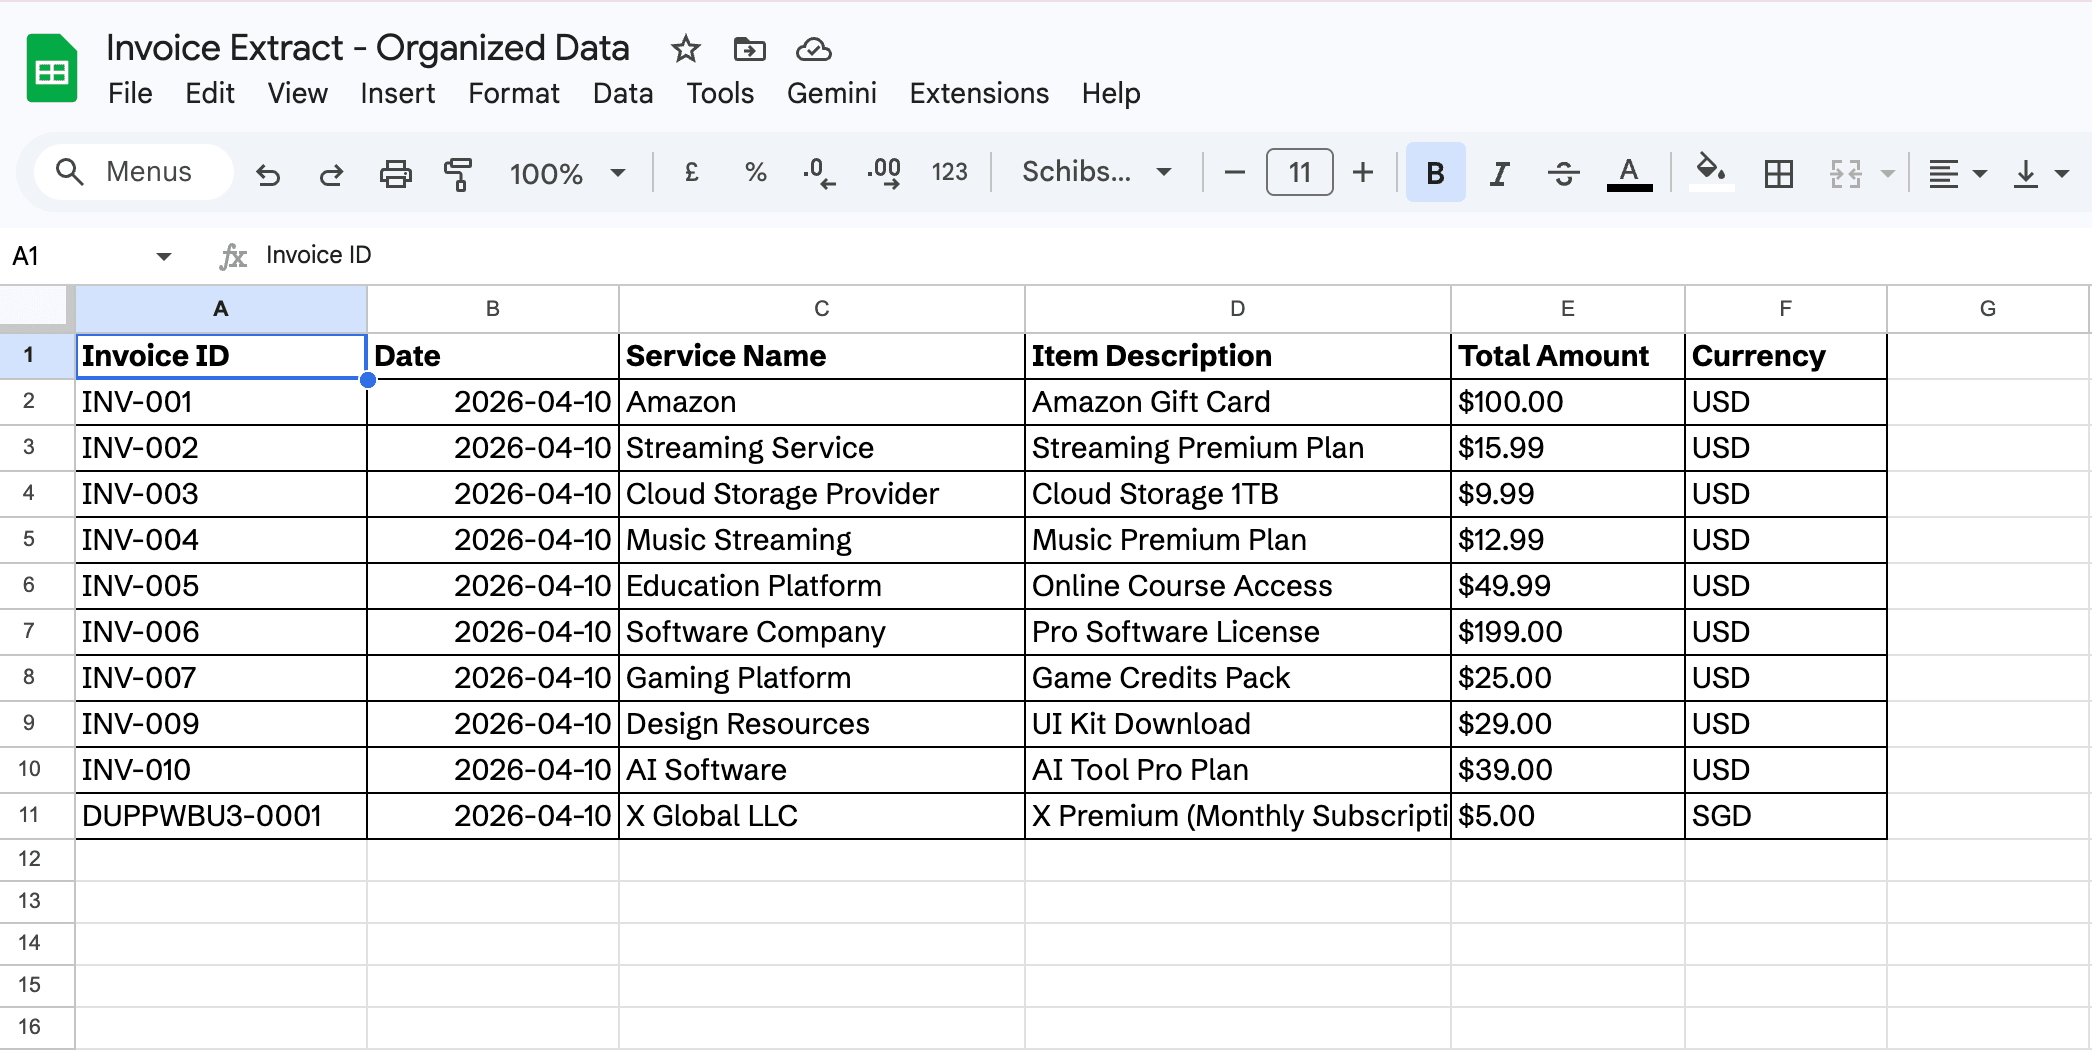Open fill color bucket

(x=1711, y=171)
